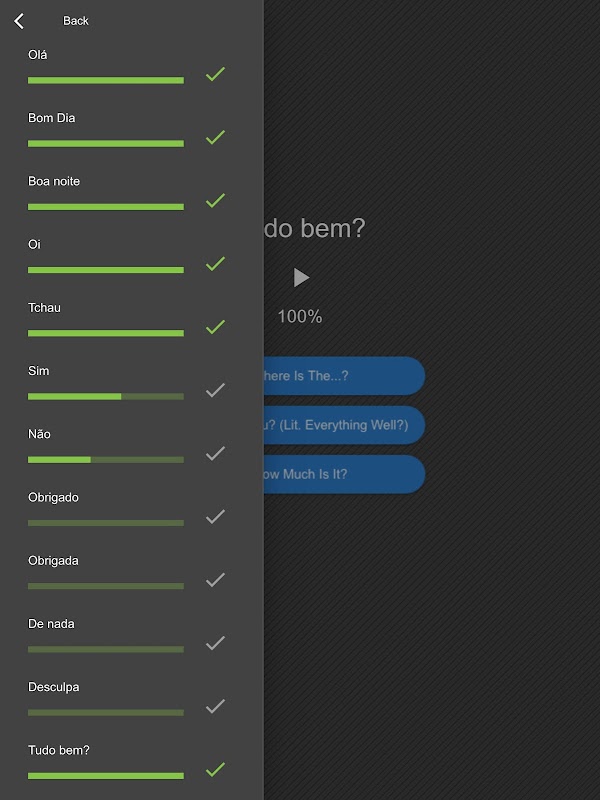Click the checkmark next to Boa noite
The height and width of the screenshot is (800, 600).
[215, 201]
